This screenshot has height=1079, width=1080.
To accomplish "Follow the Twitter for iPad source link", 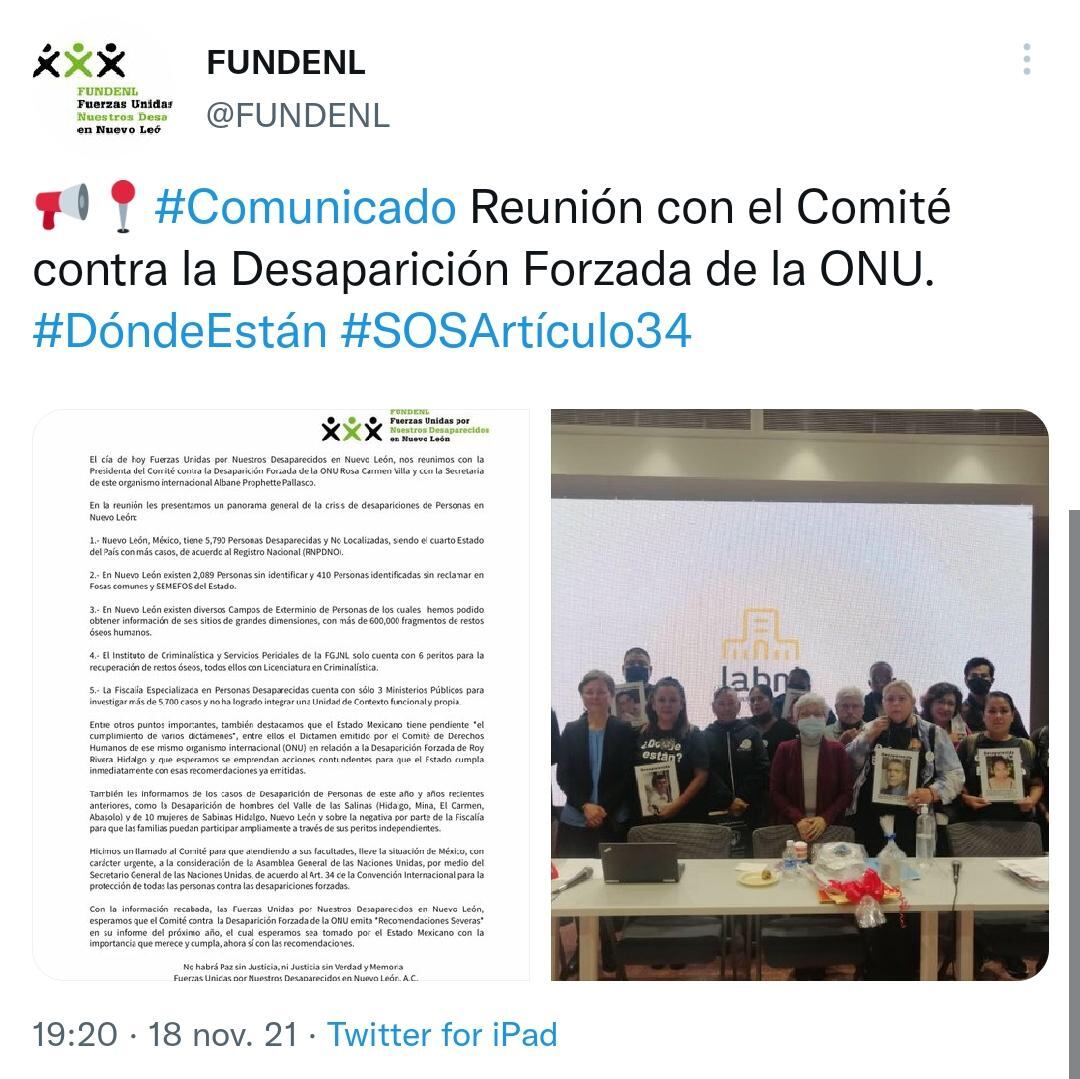I will [x=442, y=1034].
